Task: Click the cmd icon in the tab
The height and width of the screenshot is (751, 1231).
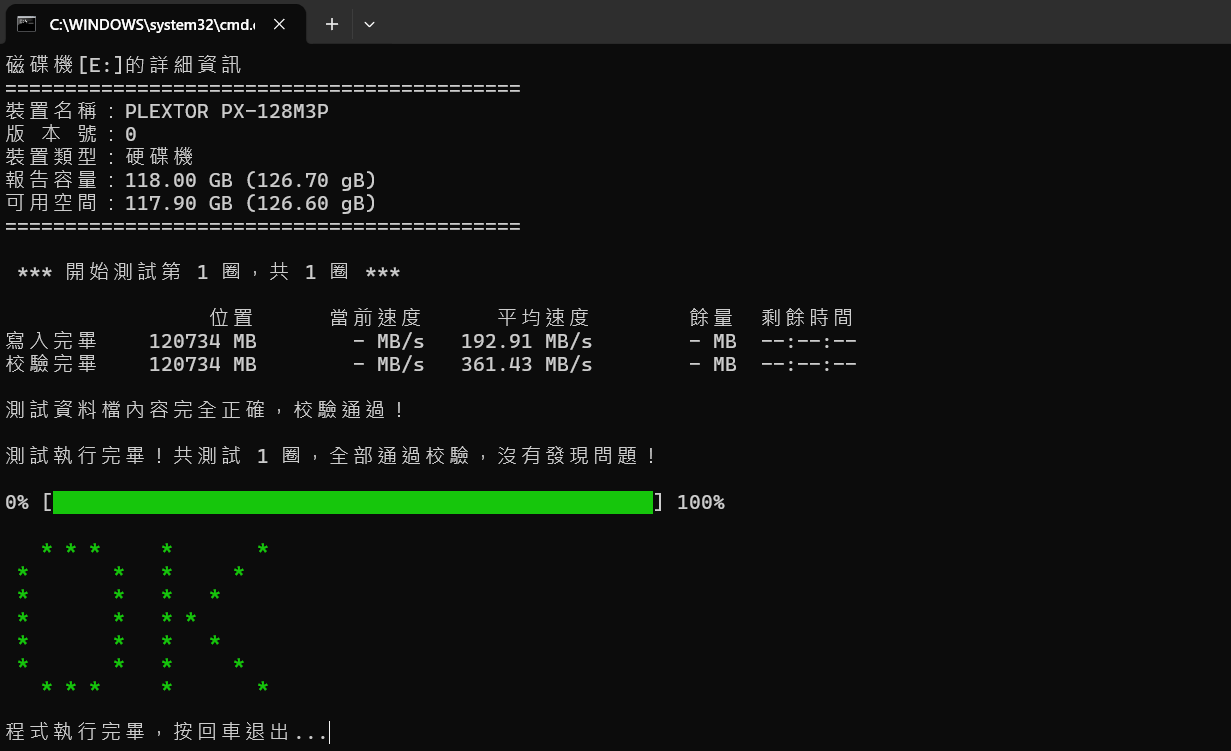Action: tap(27, 24)
